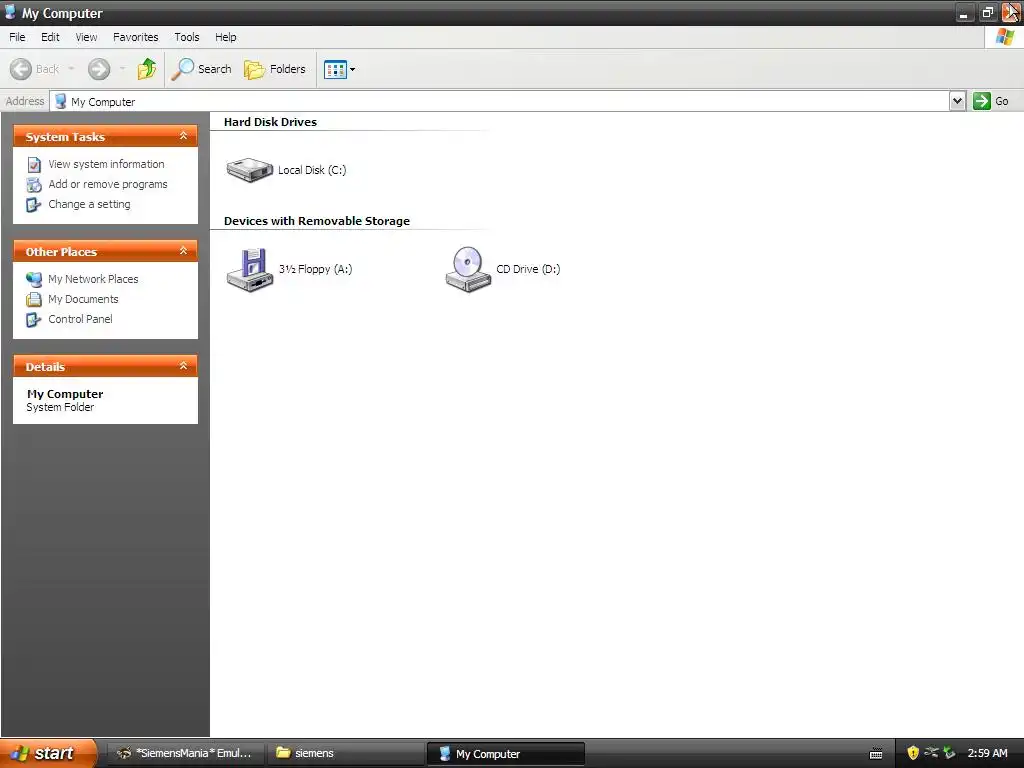This screenshot has height=768, width=1024.
Task: Open the File menu
Action: click(17, 37)
